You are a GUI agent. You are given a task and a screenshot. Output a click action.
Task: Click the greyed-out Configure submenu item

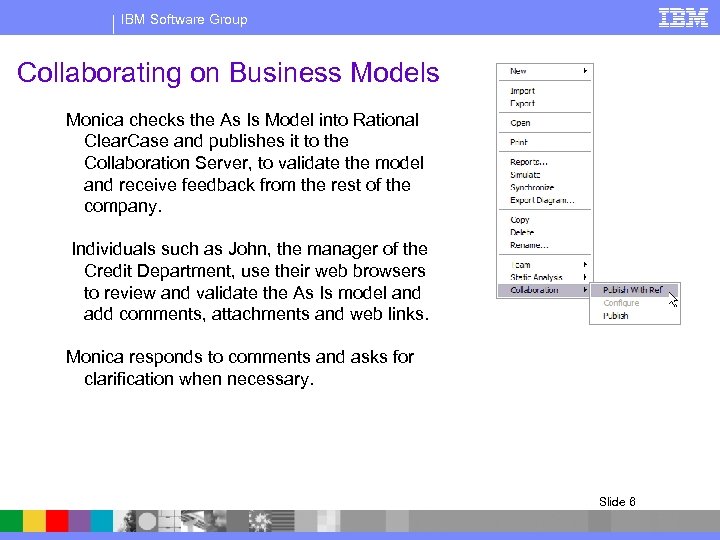point(635,303)
